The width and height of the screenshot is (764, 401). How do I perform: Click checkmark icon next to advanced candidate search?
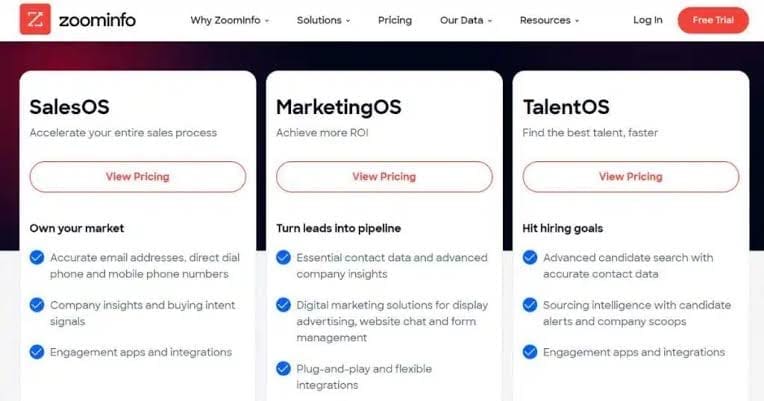tap(530, 257)
